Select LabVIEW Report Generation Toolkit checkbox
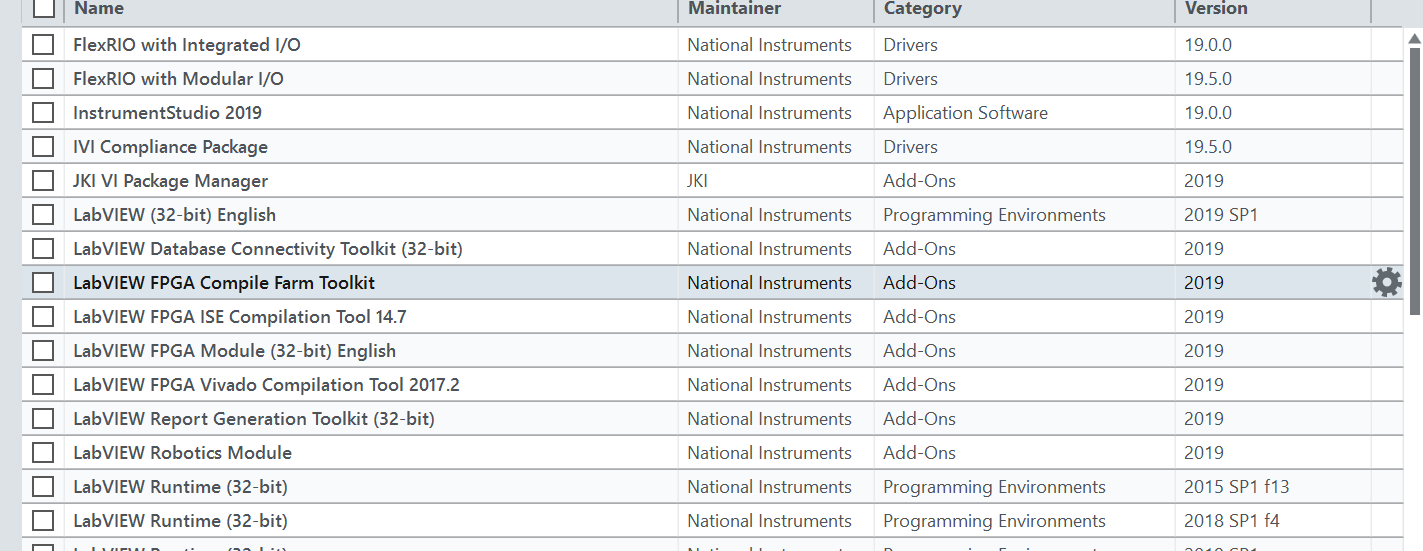The width and height of the screenshot is (1423, 551). tap(43, 419)
